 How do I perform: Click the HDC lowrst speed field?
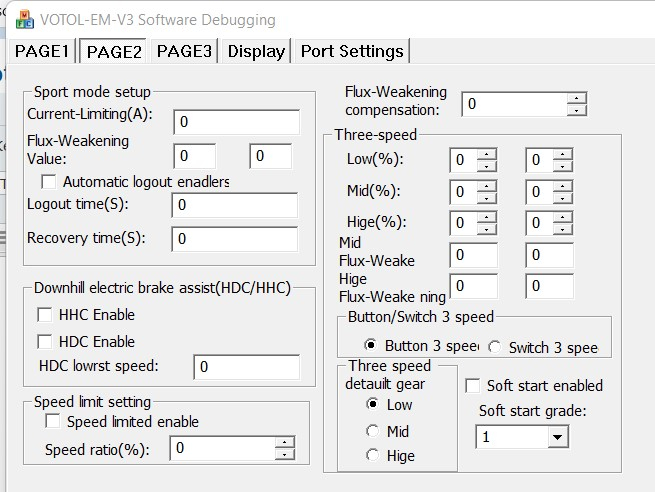(246, 367)
